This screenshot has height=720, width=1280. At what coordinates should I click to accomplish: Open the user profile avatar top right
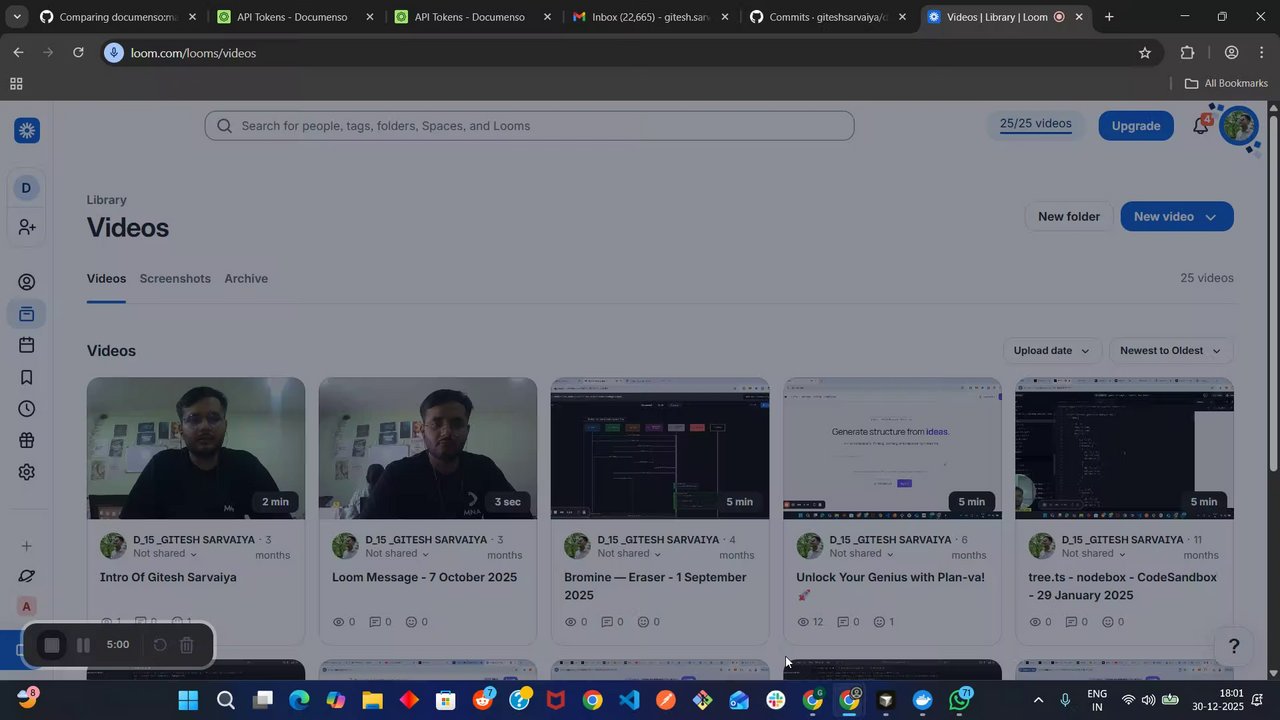click(x=1239, y=126)
